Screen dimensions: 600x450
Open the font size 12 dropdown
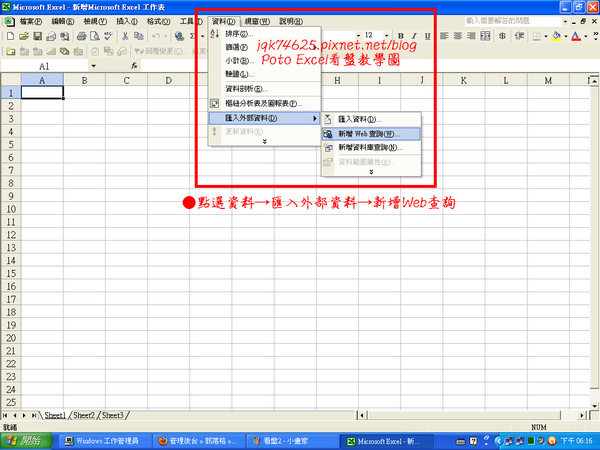click(x=386, y=36)
